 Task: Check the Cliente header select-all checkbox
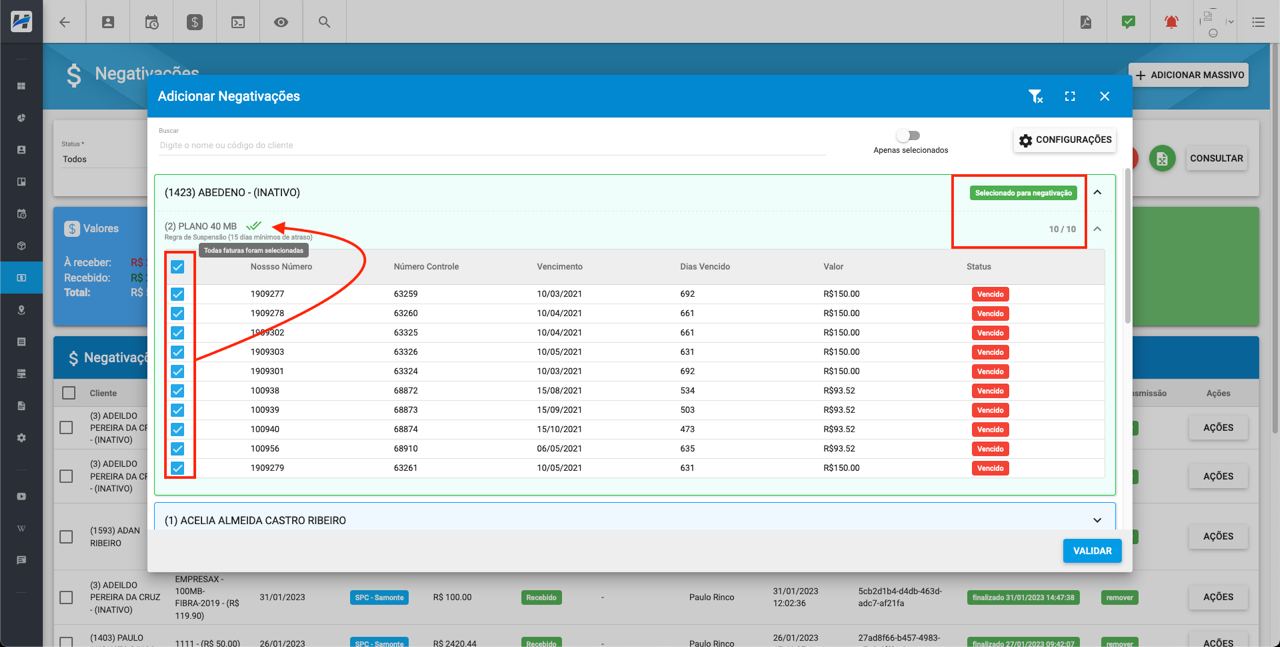[68, 393]
